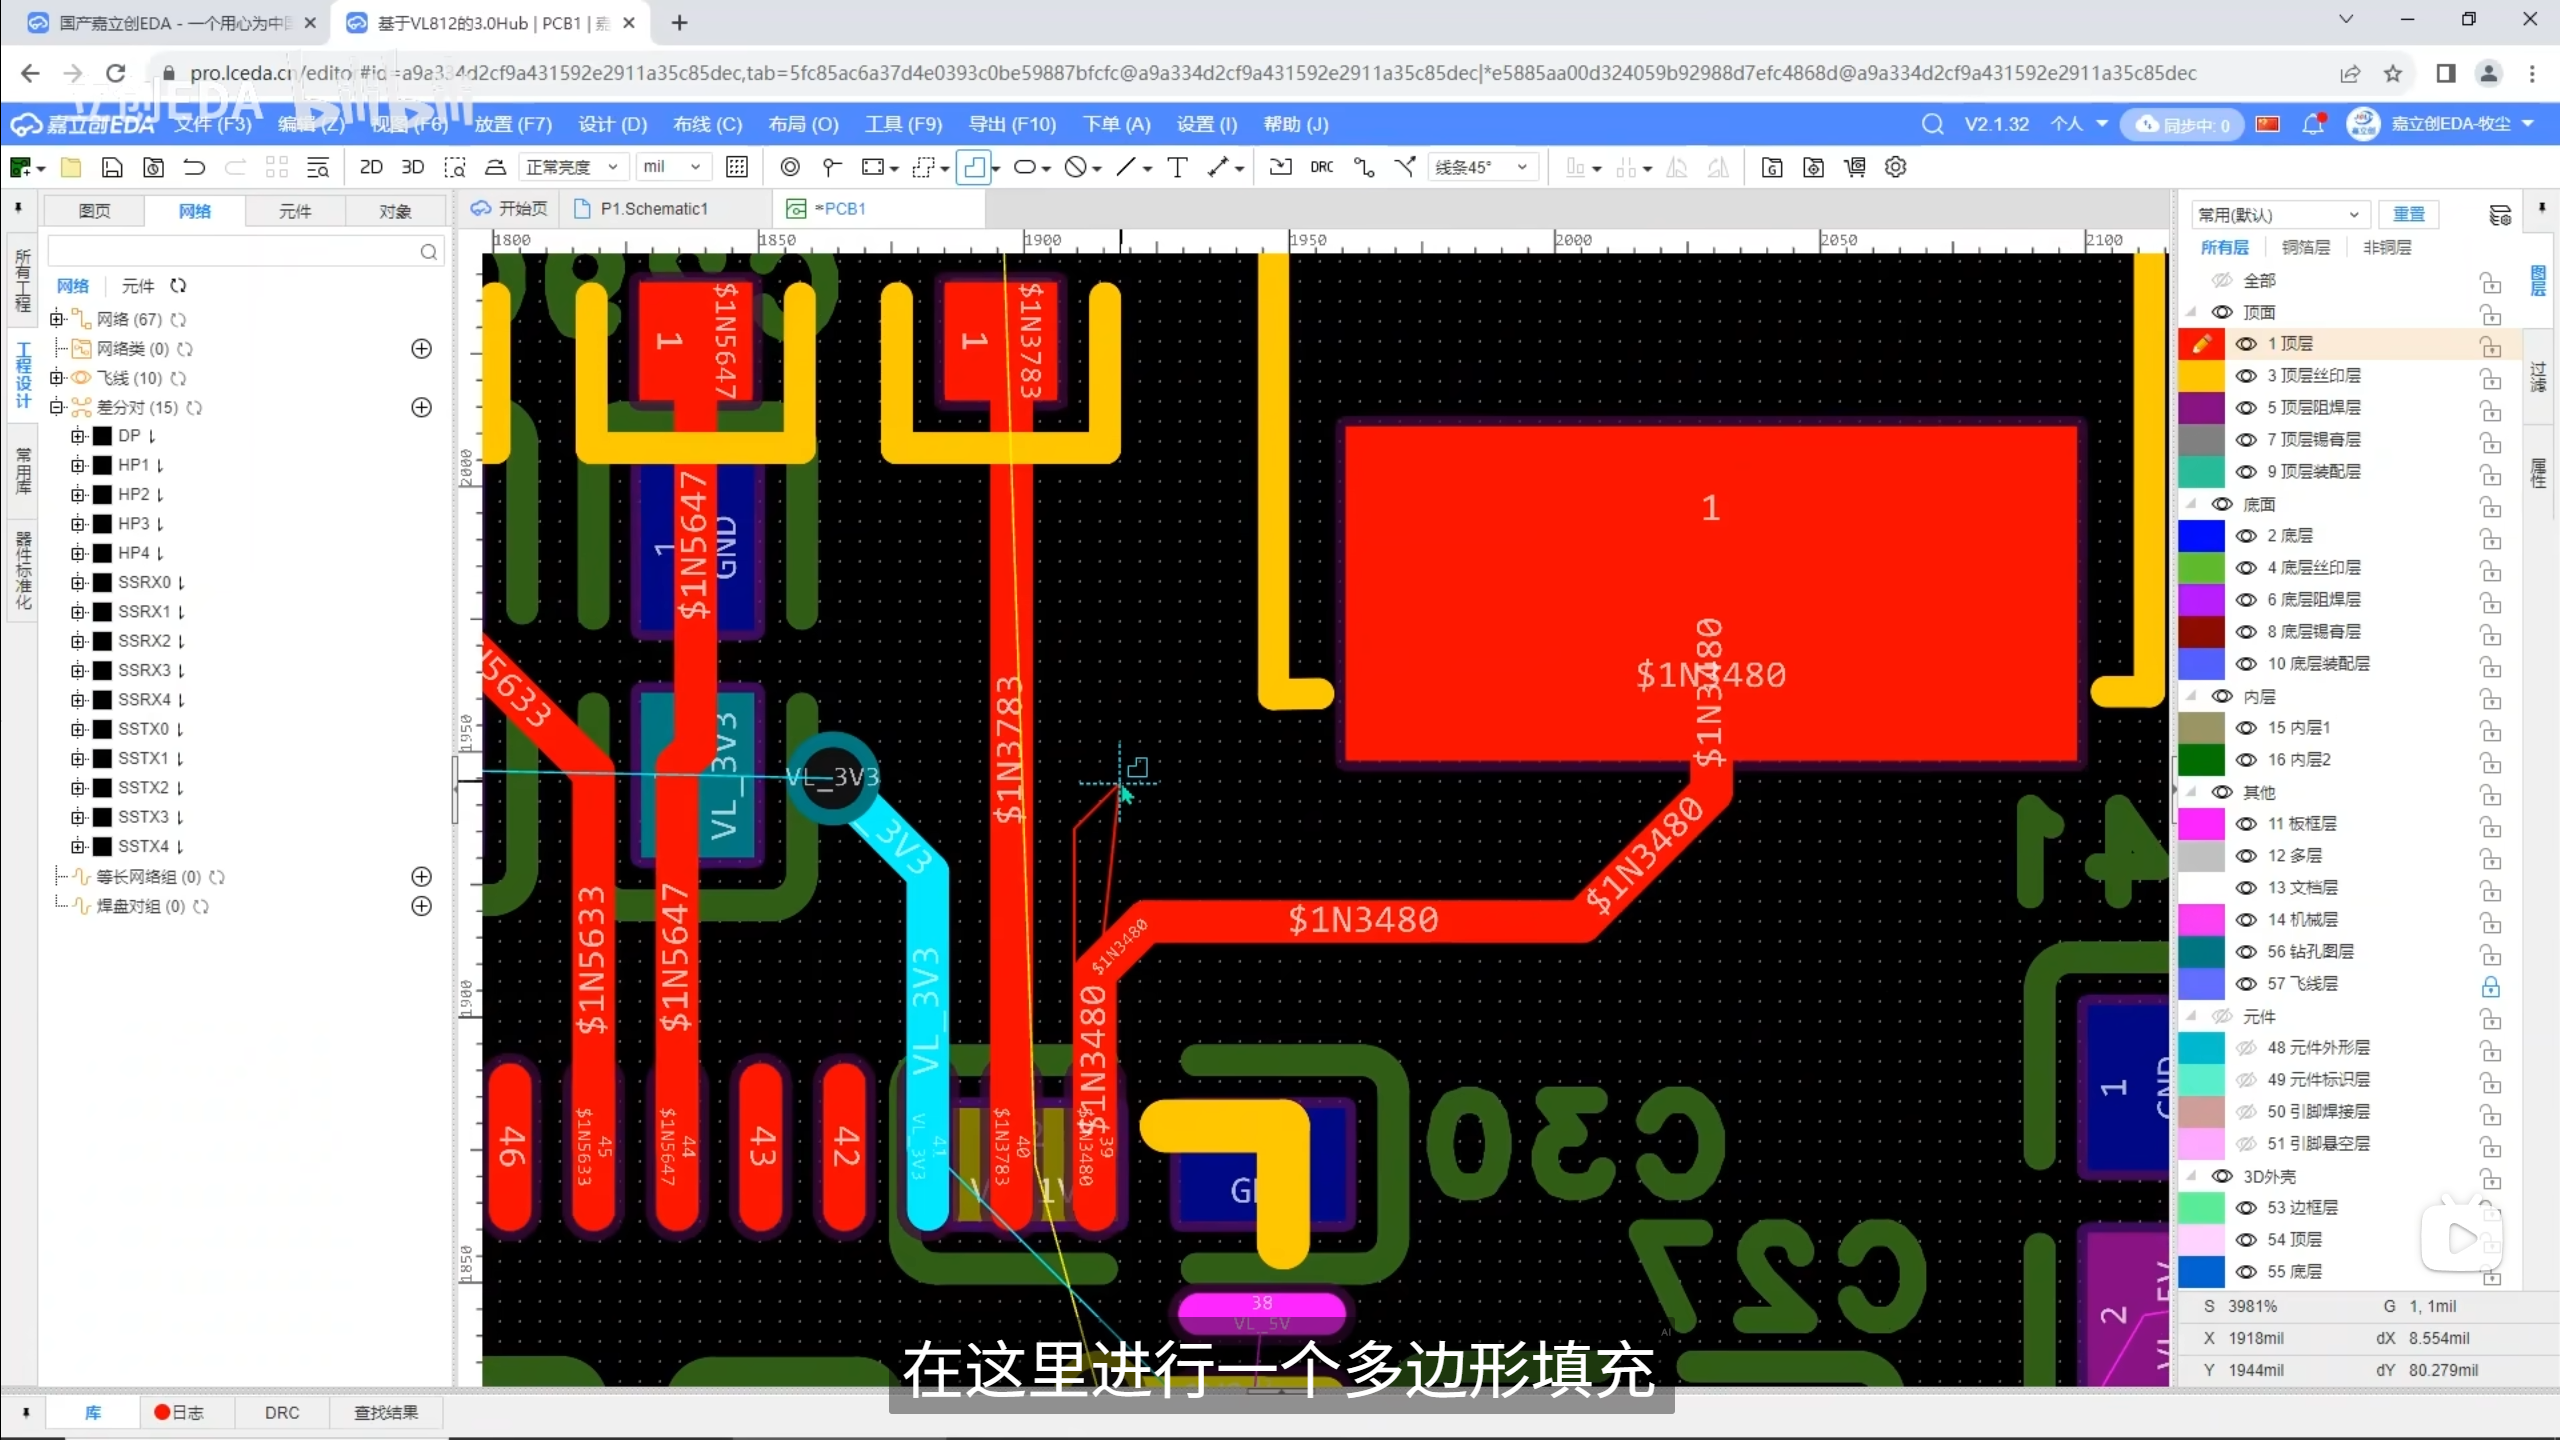The image size is (2560, 1440).
Task: Click the grid dots toolbar icon
Action: tap(737, 167)
